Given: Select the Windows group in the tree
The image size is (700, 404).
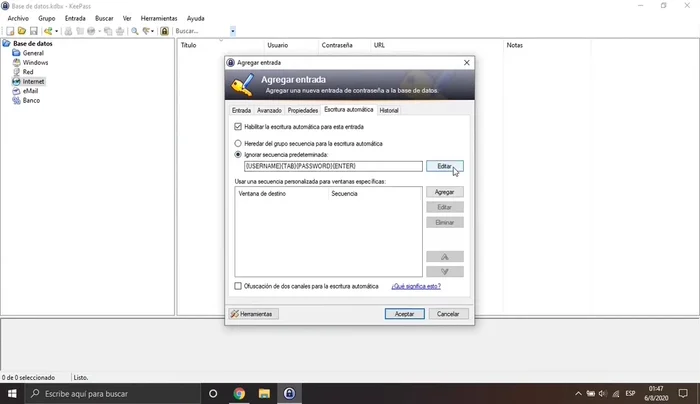Looking at the screenshot, I should 35,62.
